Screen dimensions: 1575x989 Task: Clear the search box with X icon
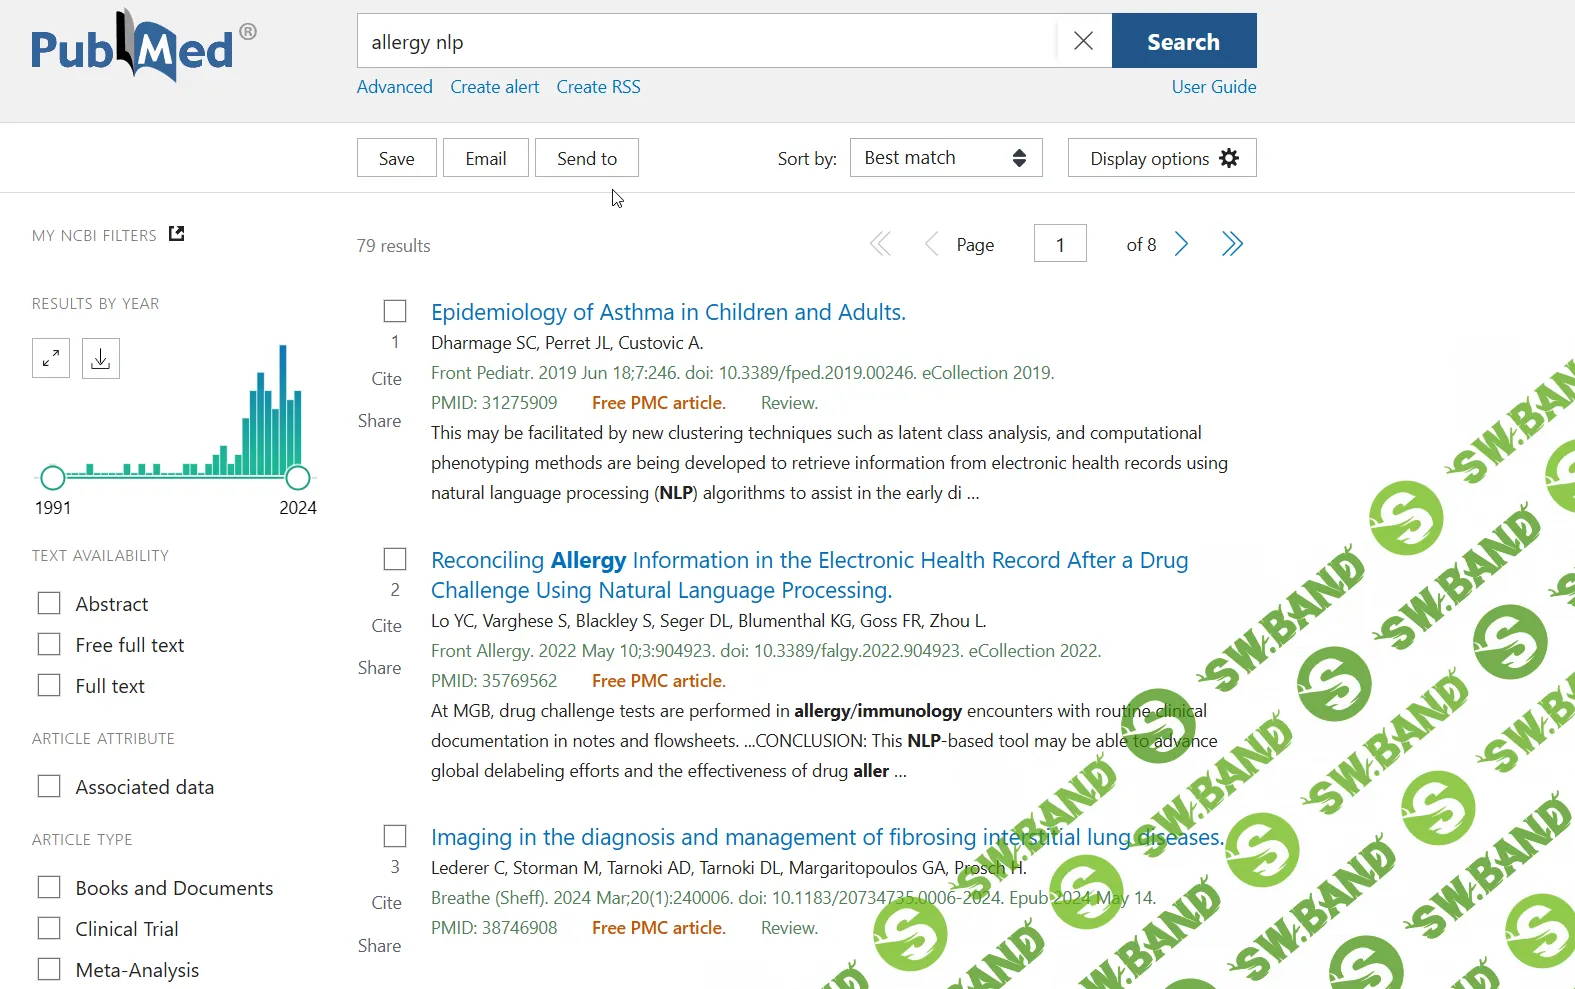click(1083, 41)
